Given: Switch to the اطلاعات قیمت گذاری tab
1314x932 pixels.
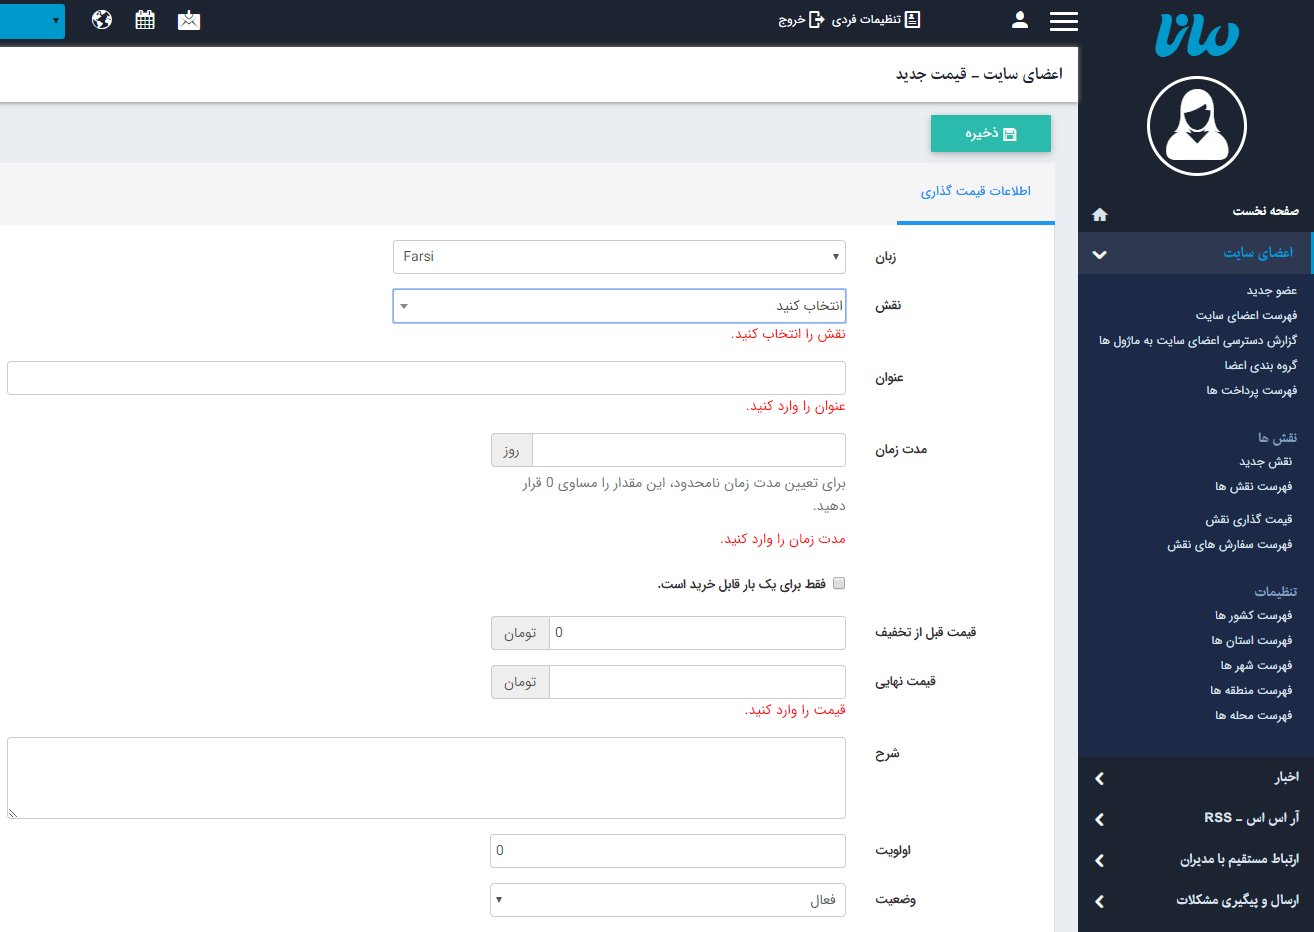Looking at the screenshot, I should (976, 191).
